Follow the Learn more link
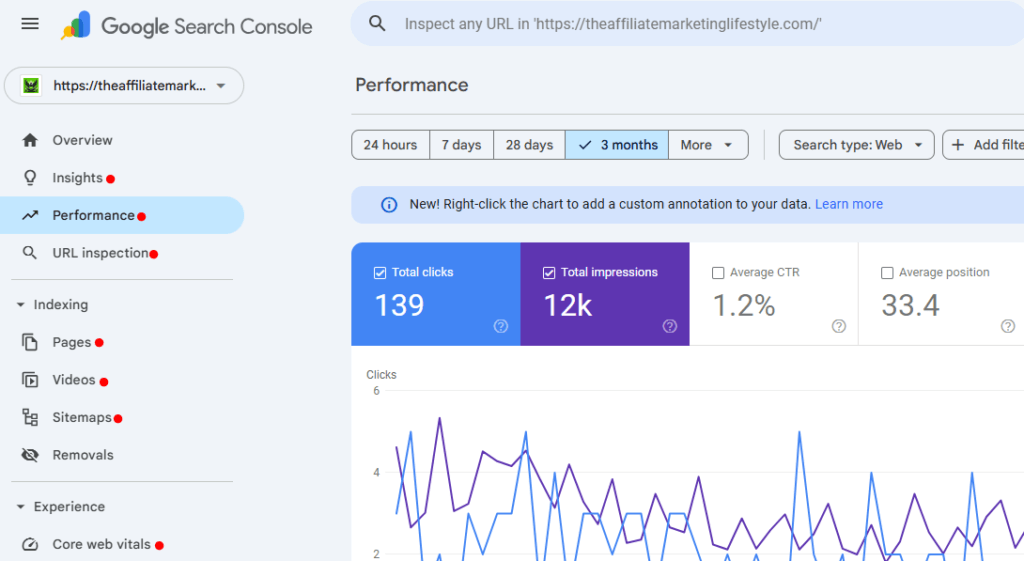 point(849,204)
